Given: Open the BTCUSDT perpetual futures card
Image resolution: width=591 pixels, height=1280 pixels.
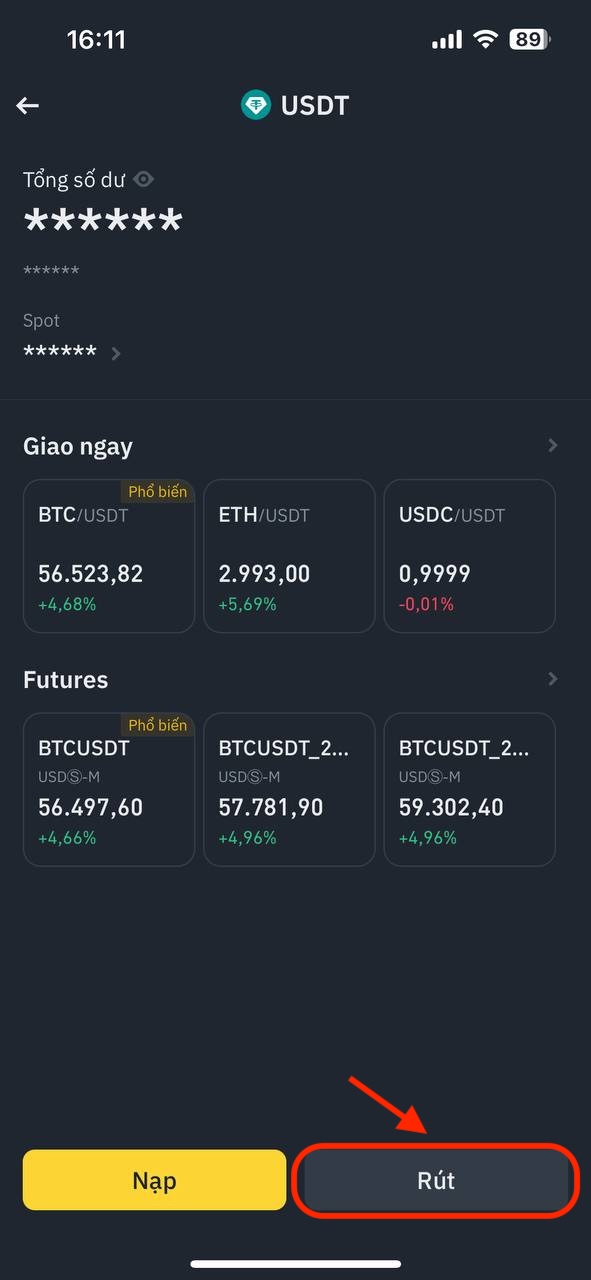Looking at the screenshot, I should coord(109,789).
